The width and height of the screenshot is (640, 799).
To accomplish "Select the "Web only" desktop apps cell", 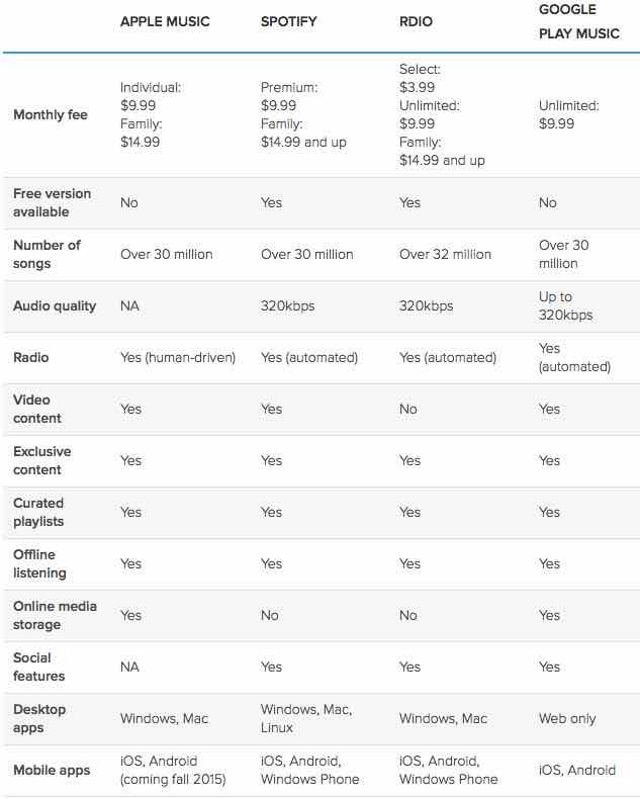I will pos(567,718).
